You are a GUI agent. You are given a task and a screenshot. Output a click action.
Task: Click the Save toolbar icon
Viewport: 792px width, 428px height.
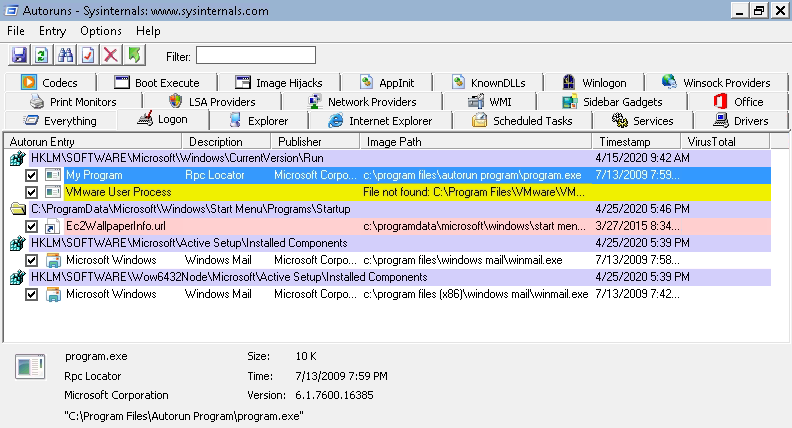19,55
